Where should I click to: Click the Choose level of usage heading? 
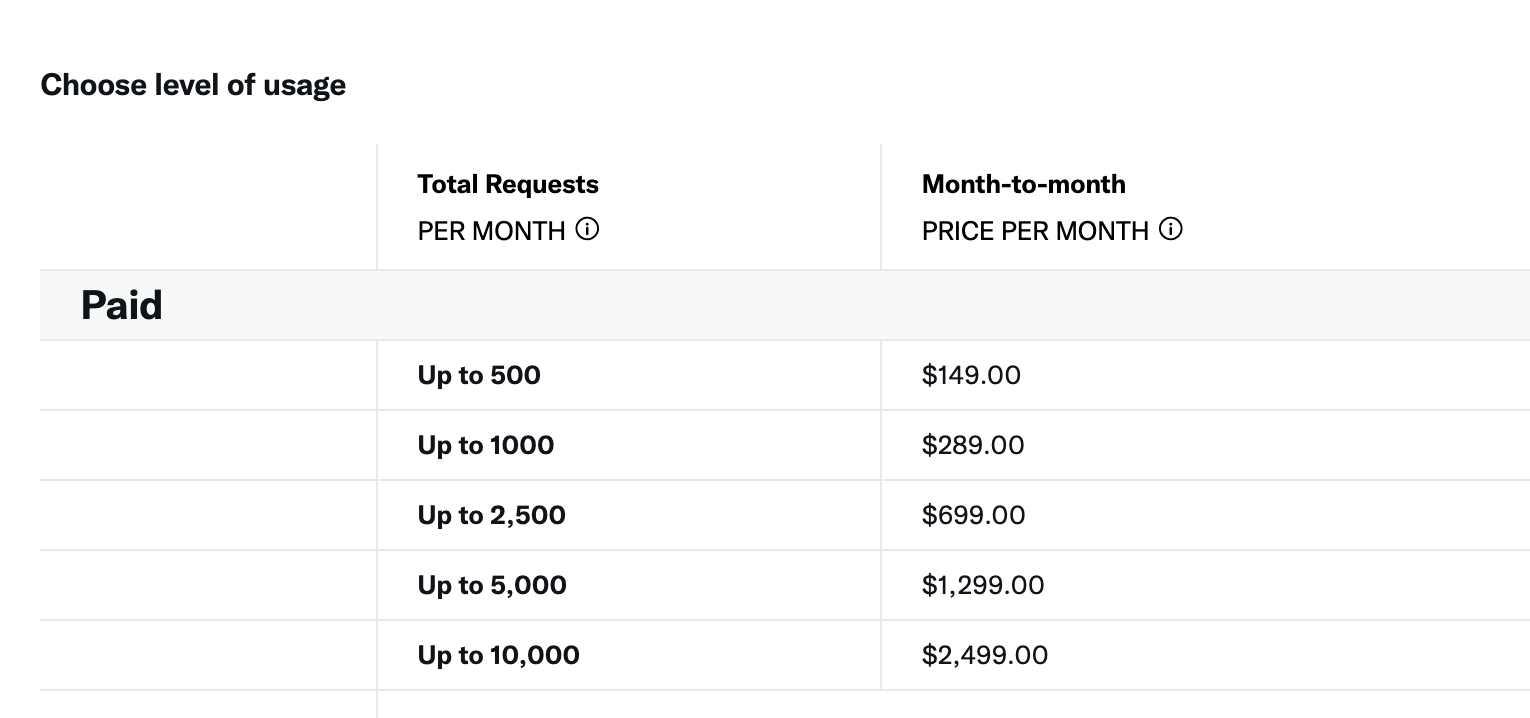coord(193,85)
